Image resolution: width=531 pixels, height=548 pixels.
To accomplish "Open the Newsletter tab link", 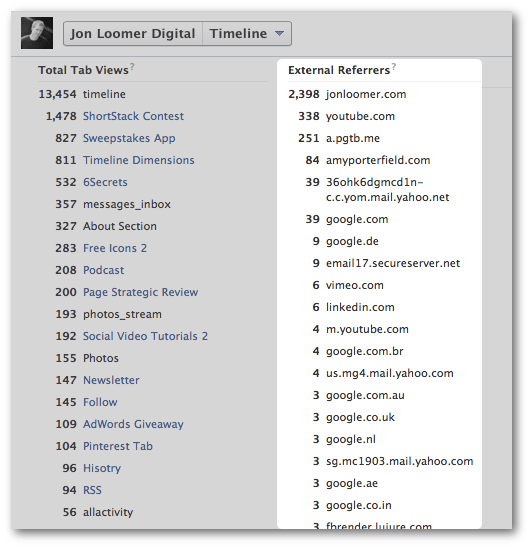I will pos(111,380).
